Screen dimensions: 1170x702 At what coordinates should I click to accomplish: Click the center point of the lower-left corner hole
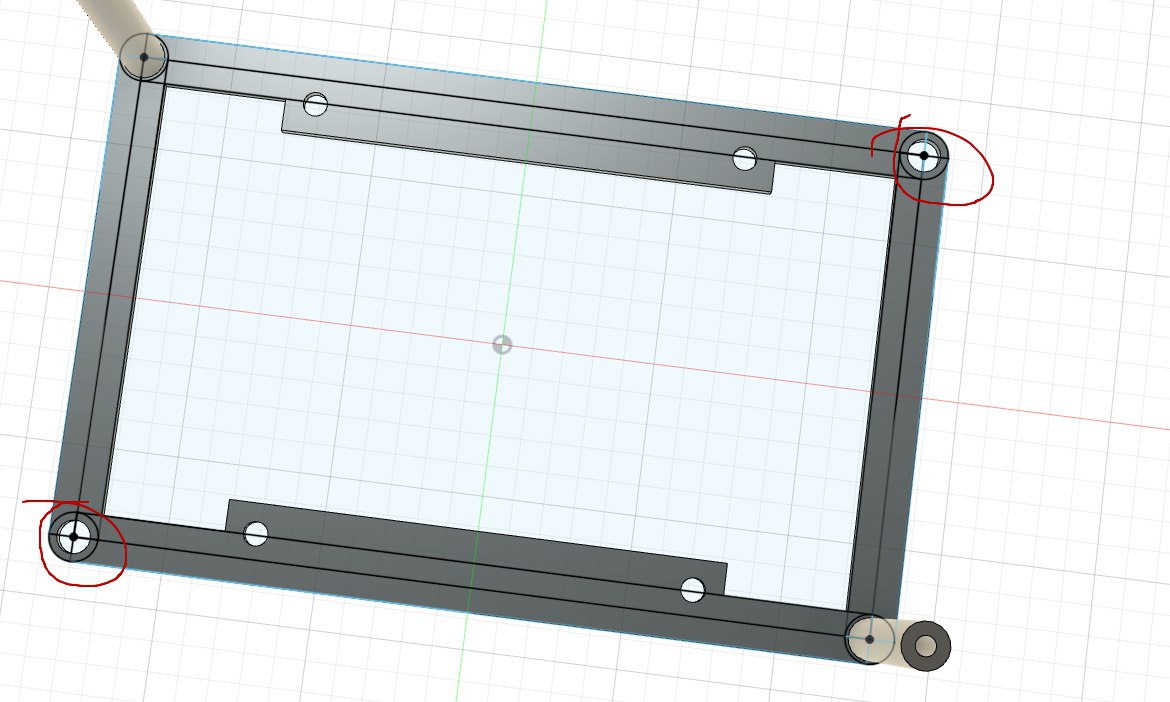point(73,536)
